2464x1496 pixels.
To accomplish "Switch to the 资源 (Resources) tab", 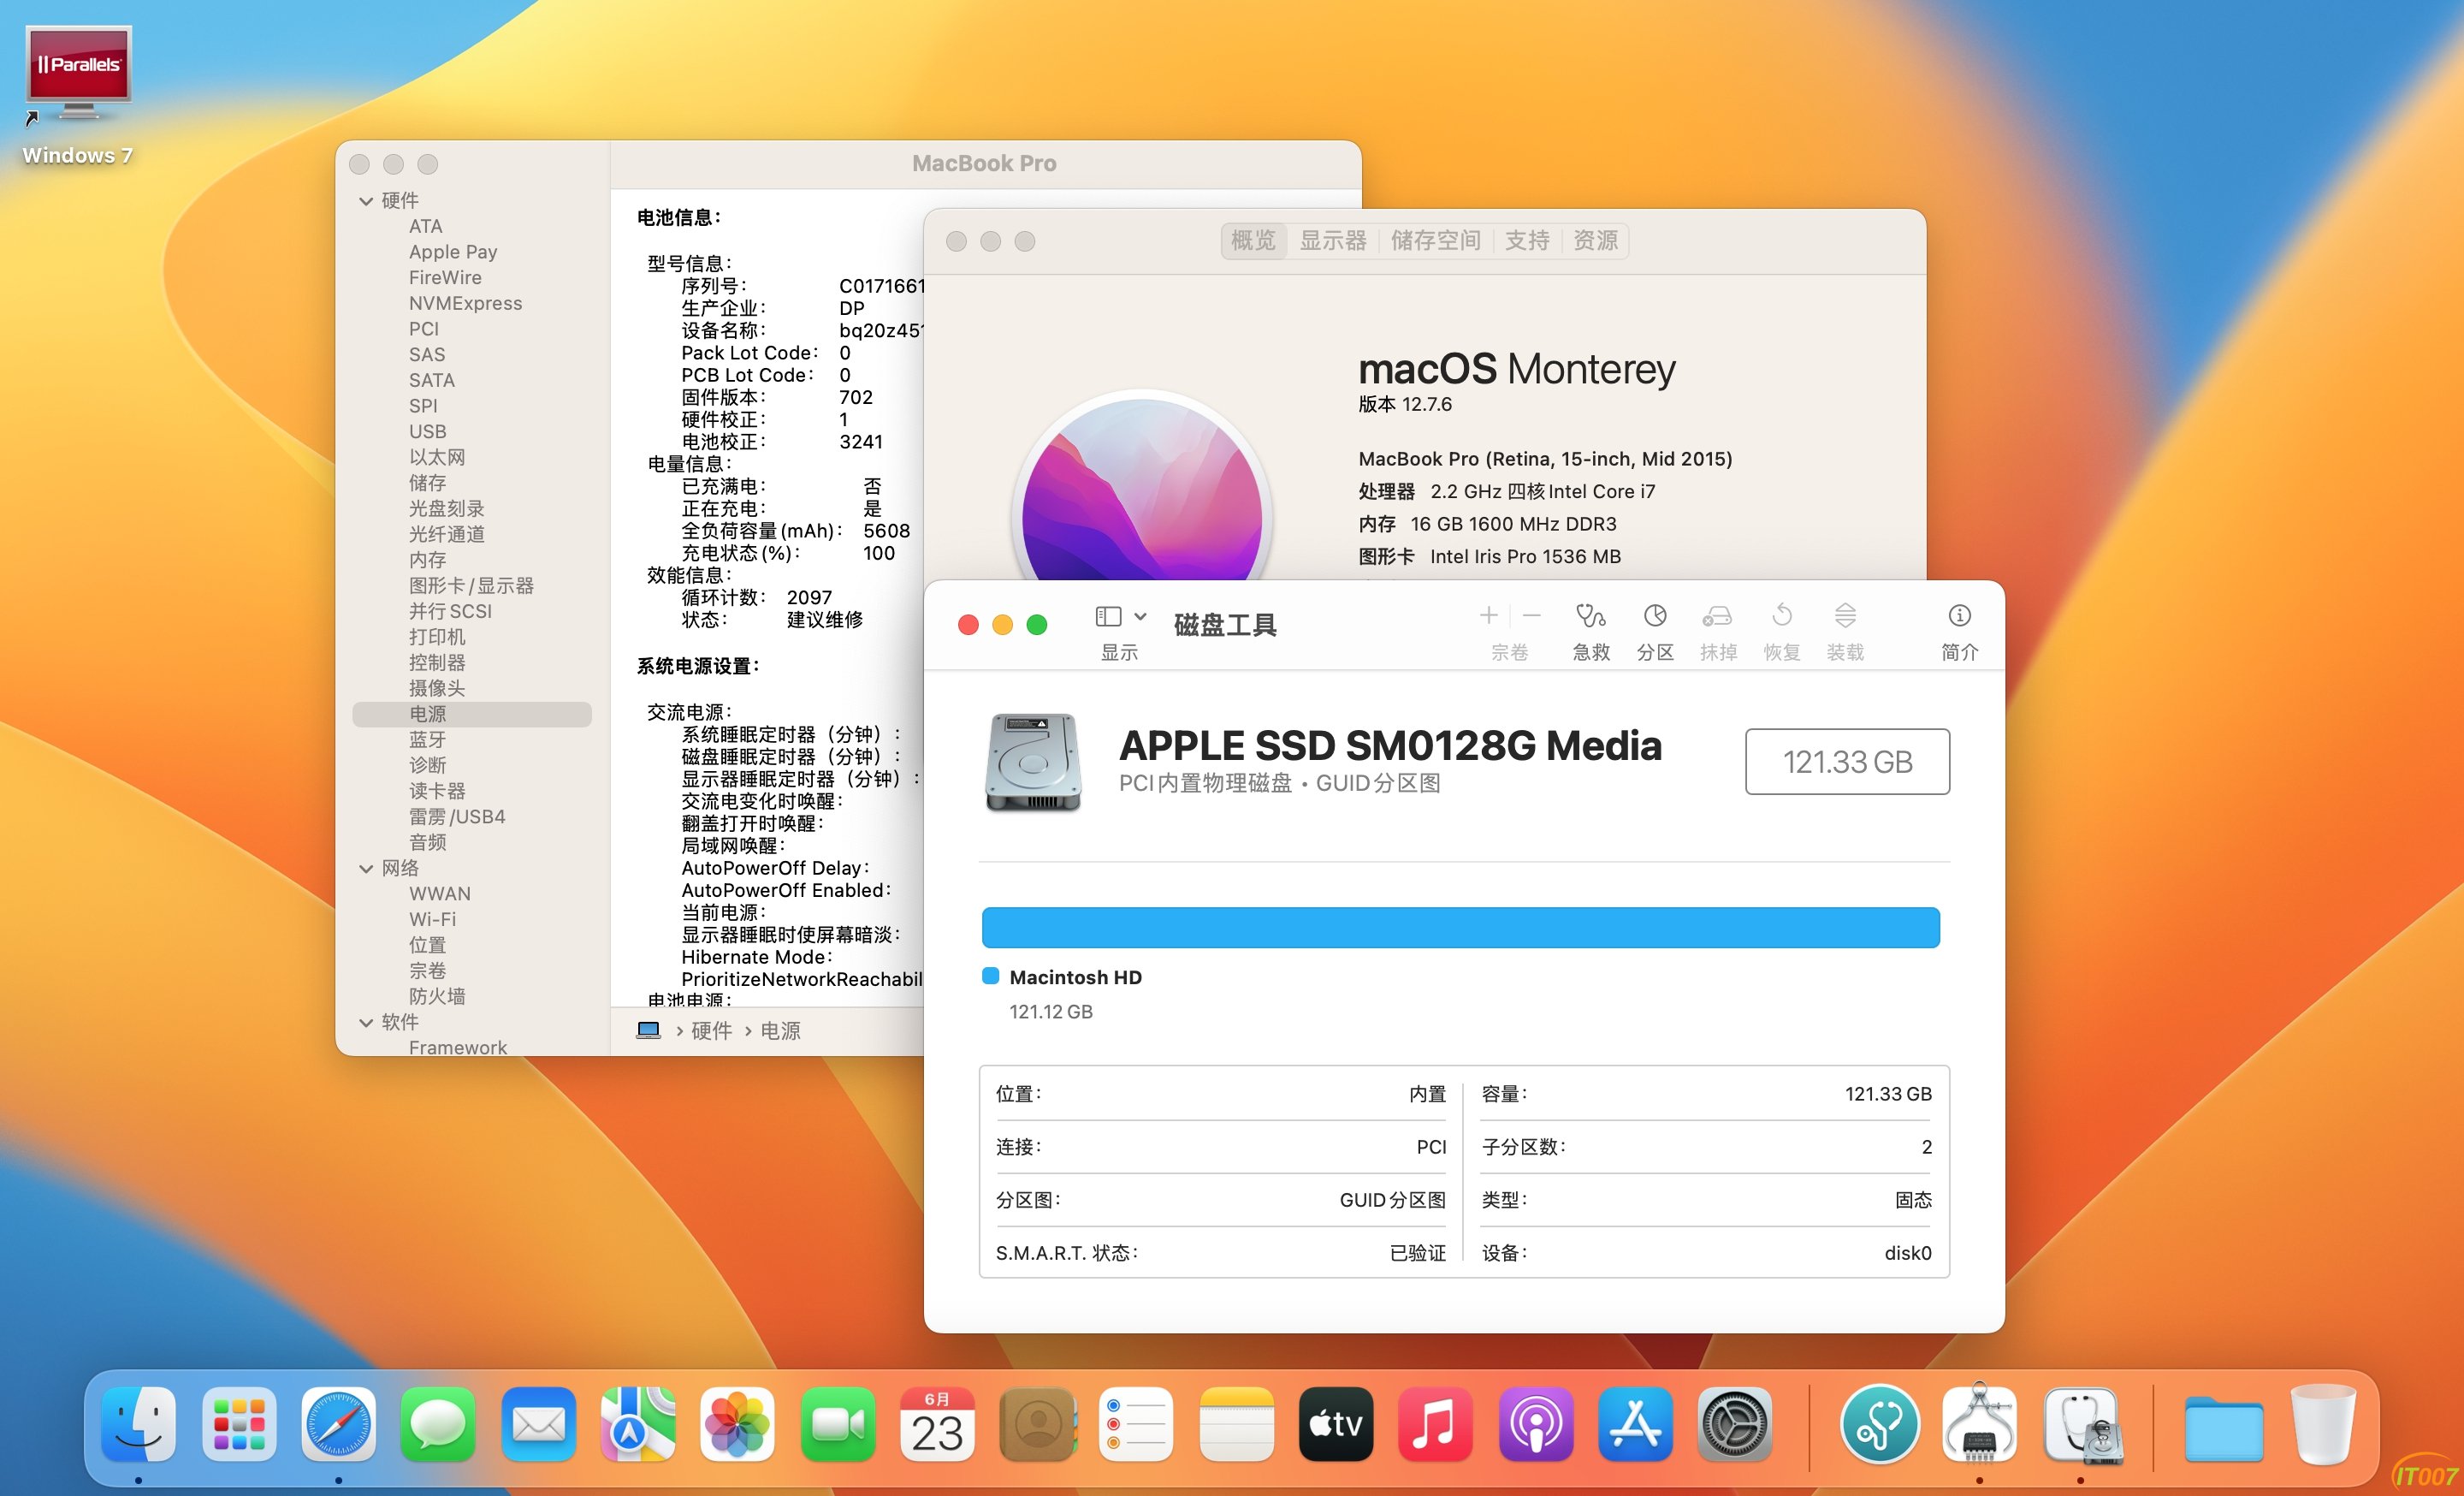I will click(x=1595, y=241).
